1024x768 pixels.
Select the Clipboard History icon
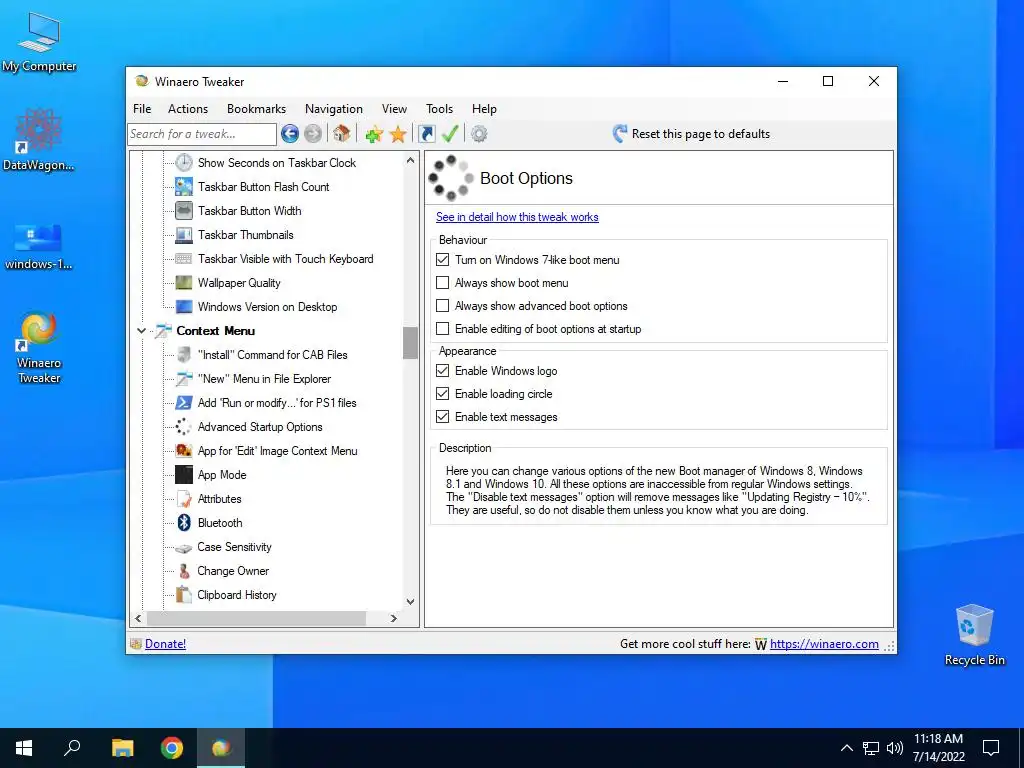pos(184,595)
